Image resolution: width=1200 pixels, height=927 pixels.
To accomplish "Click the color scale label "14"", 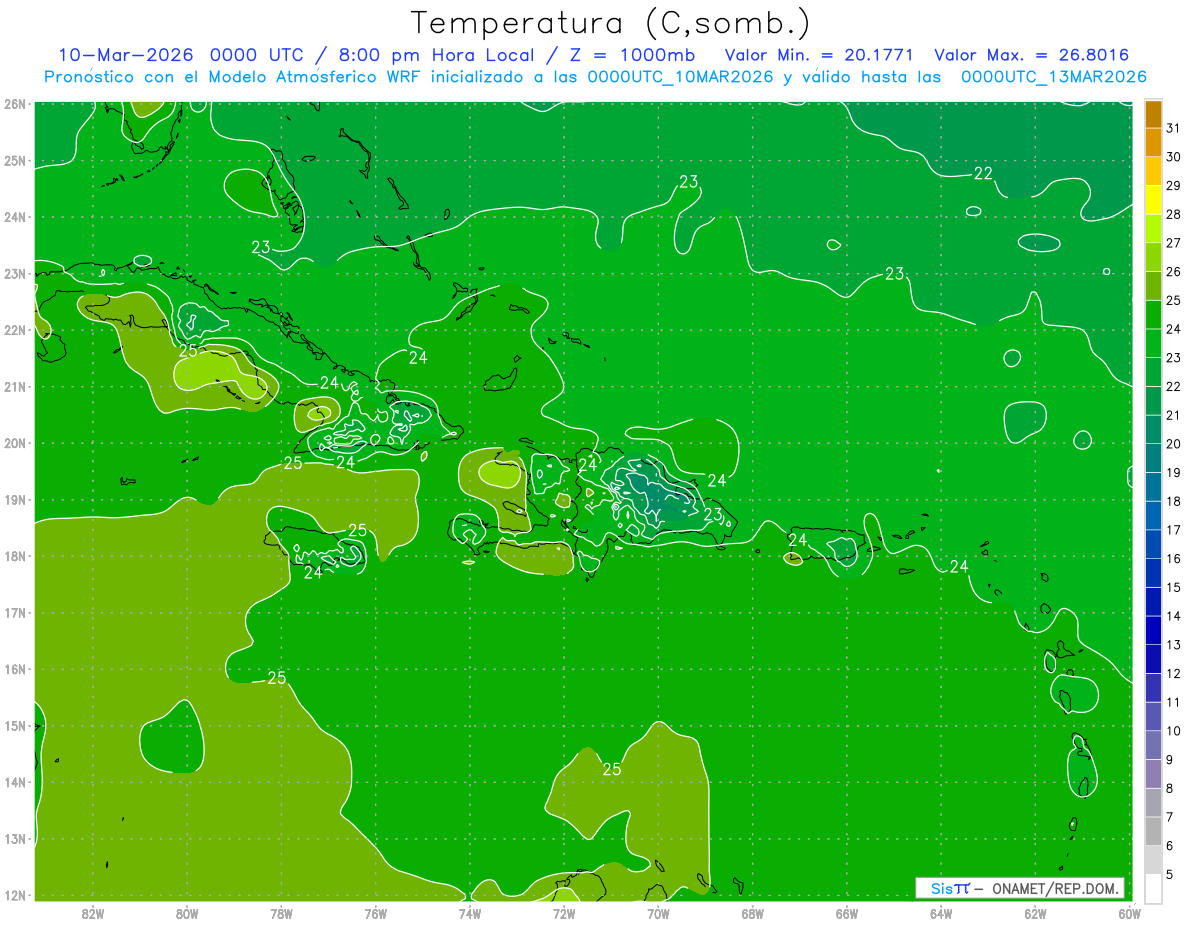I will point(1174,616).
